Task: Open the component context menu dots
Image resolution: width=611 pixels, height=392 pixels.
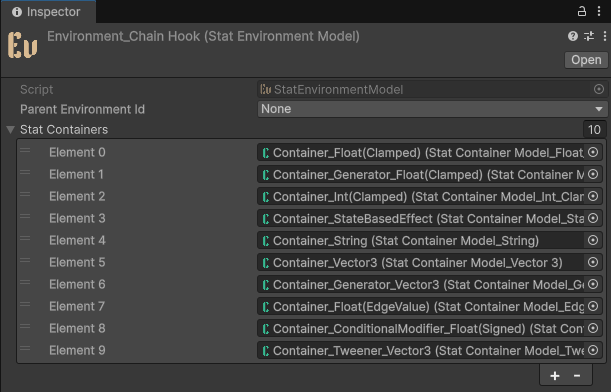Action: coord(604,36)
